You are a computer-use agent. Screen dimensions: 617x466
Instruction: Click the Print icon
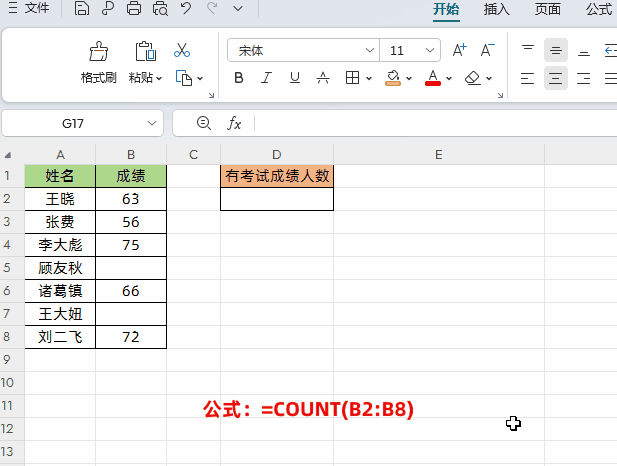point(134,10)
